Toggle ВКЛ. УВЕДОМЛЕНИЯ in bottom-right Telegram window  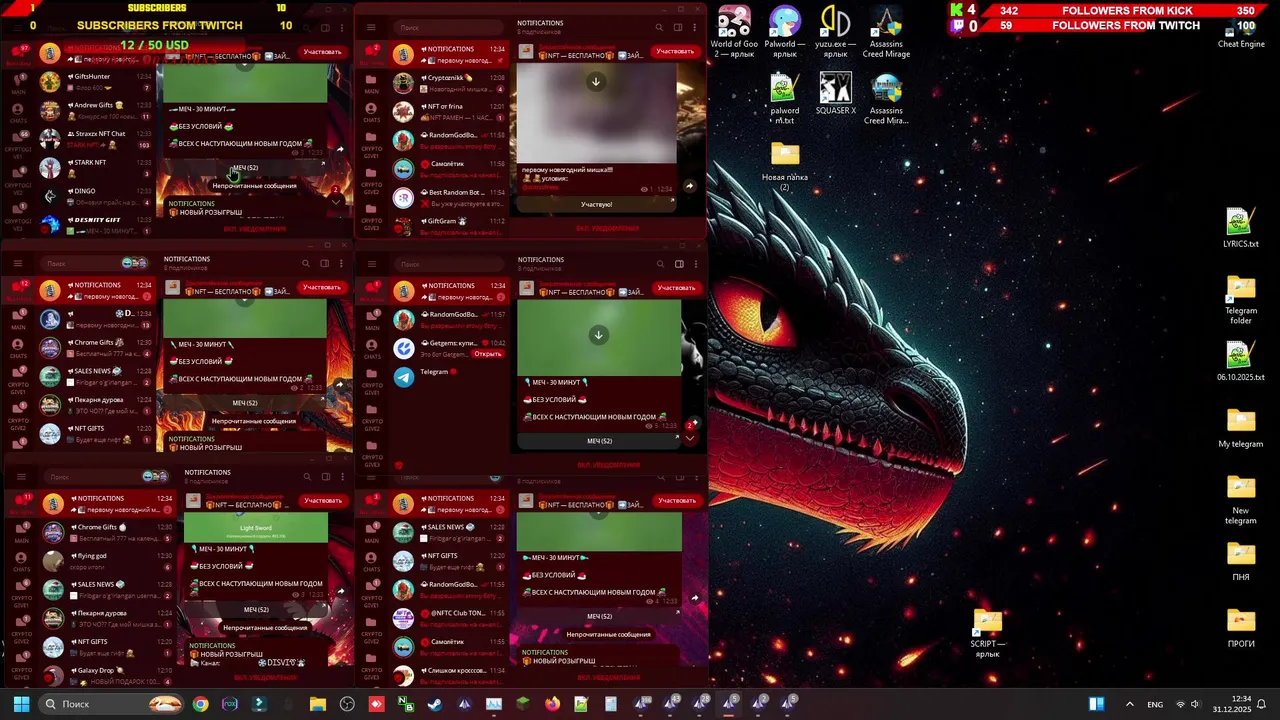(x=608, y=678)
